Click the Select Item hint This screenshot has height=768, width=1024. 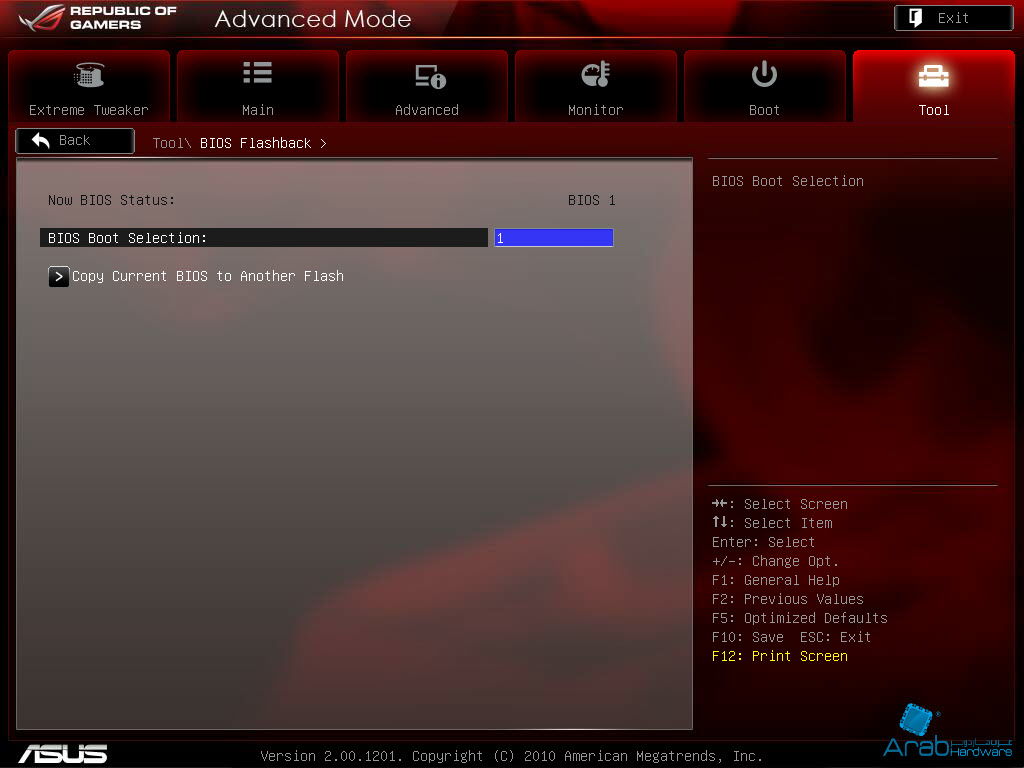(772, 523)
